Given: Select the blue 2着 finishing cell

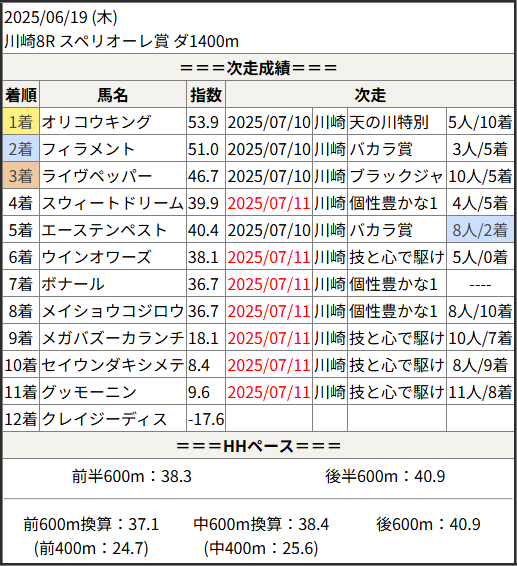Looking at the screenshot, I should pyautogui.click(x=21, y=149).
